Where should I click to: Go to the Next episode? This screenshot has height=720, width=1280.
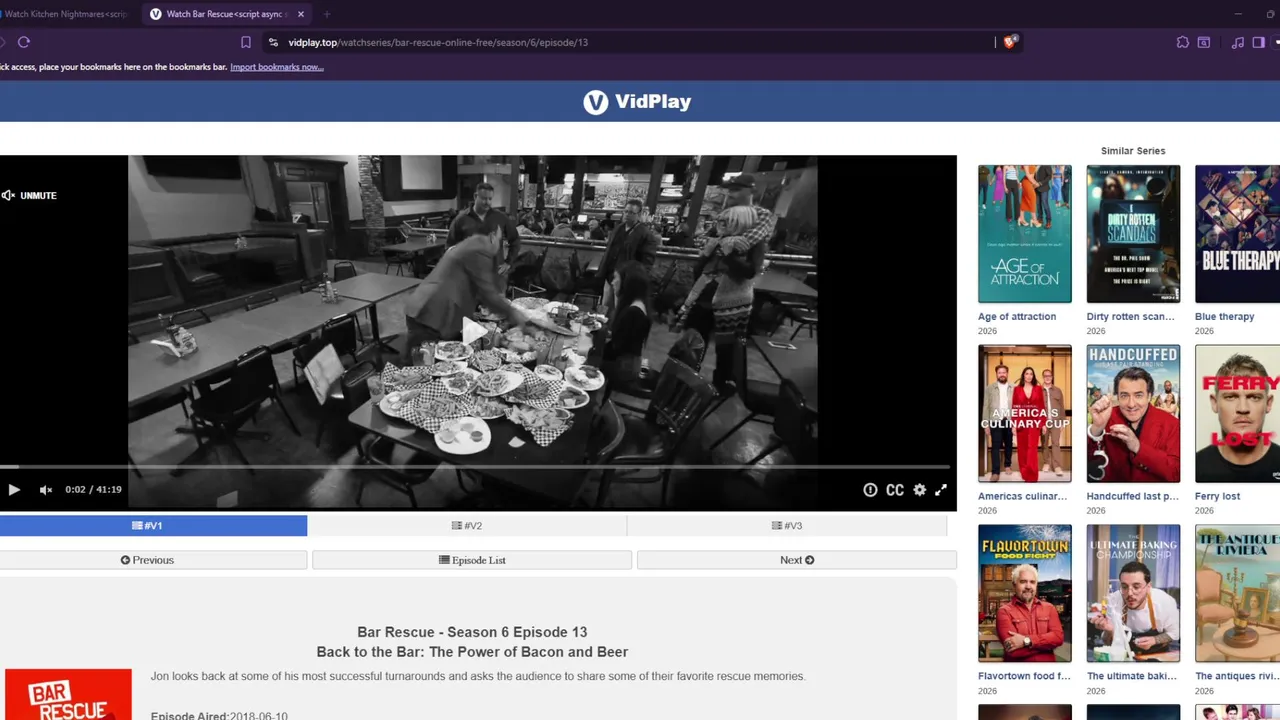797,560
